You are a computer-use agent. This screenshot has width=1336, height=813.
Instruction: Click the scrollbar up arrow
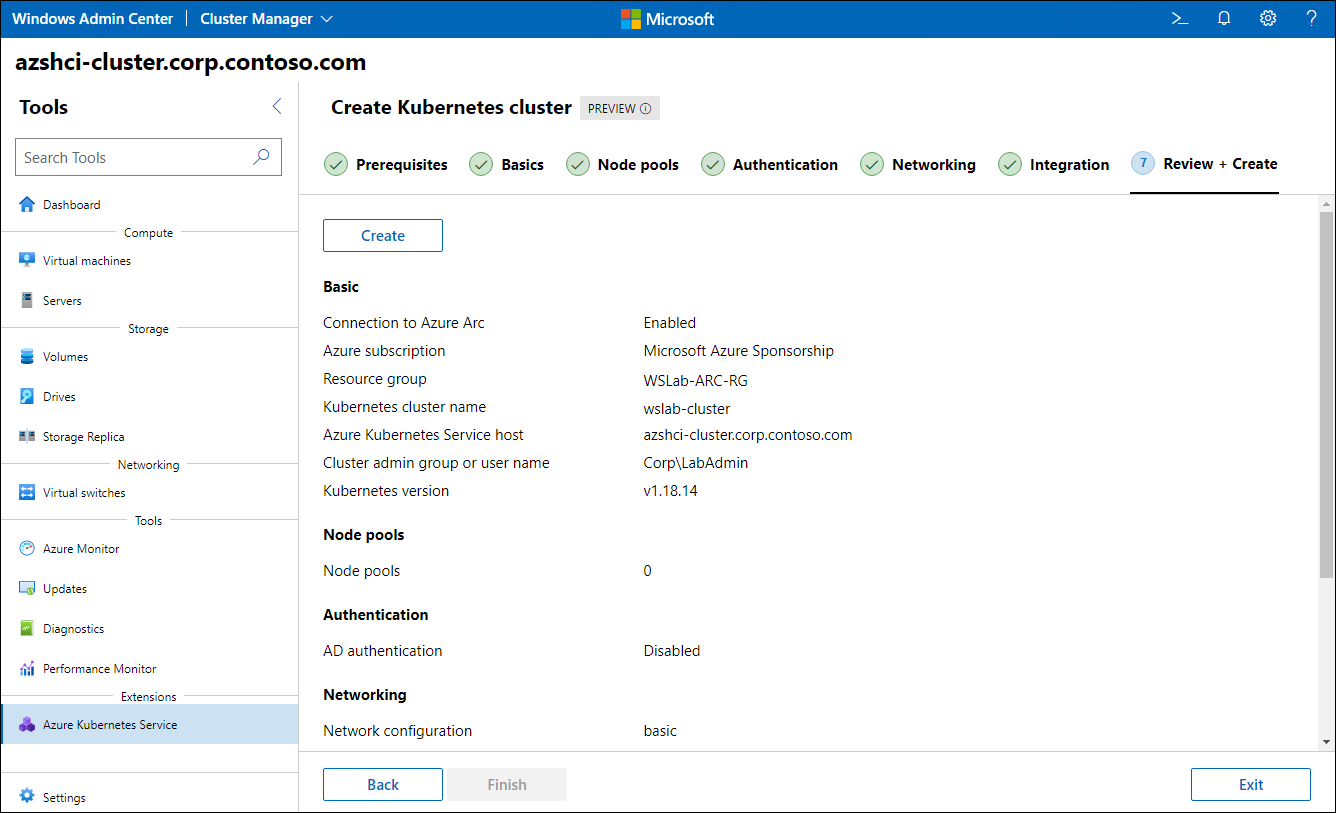(1327, 203)
